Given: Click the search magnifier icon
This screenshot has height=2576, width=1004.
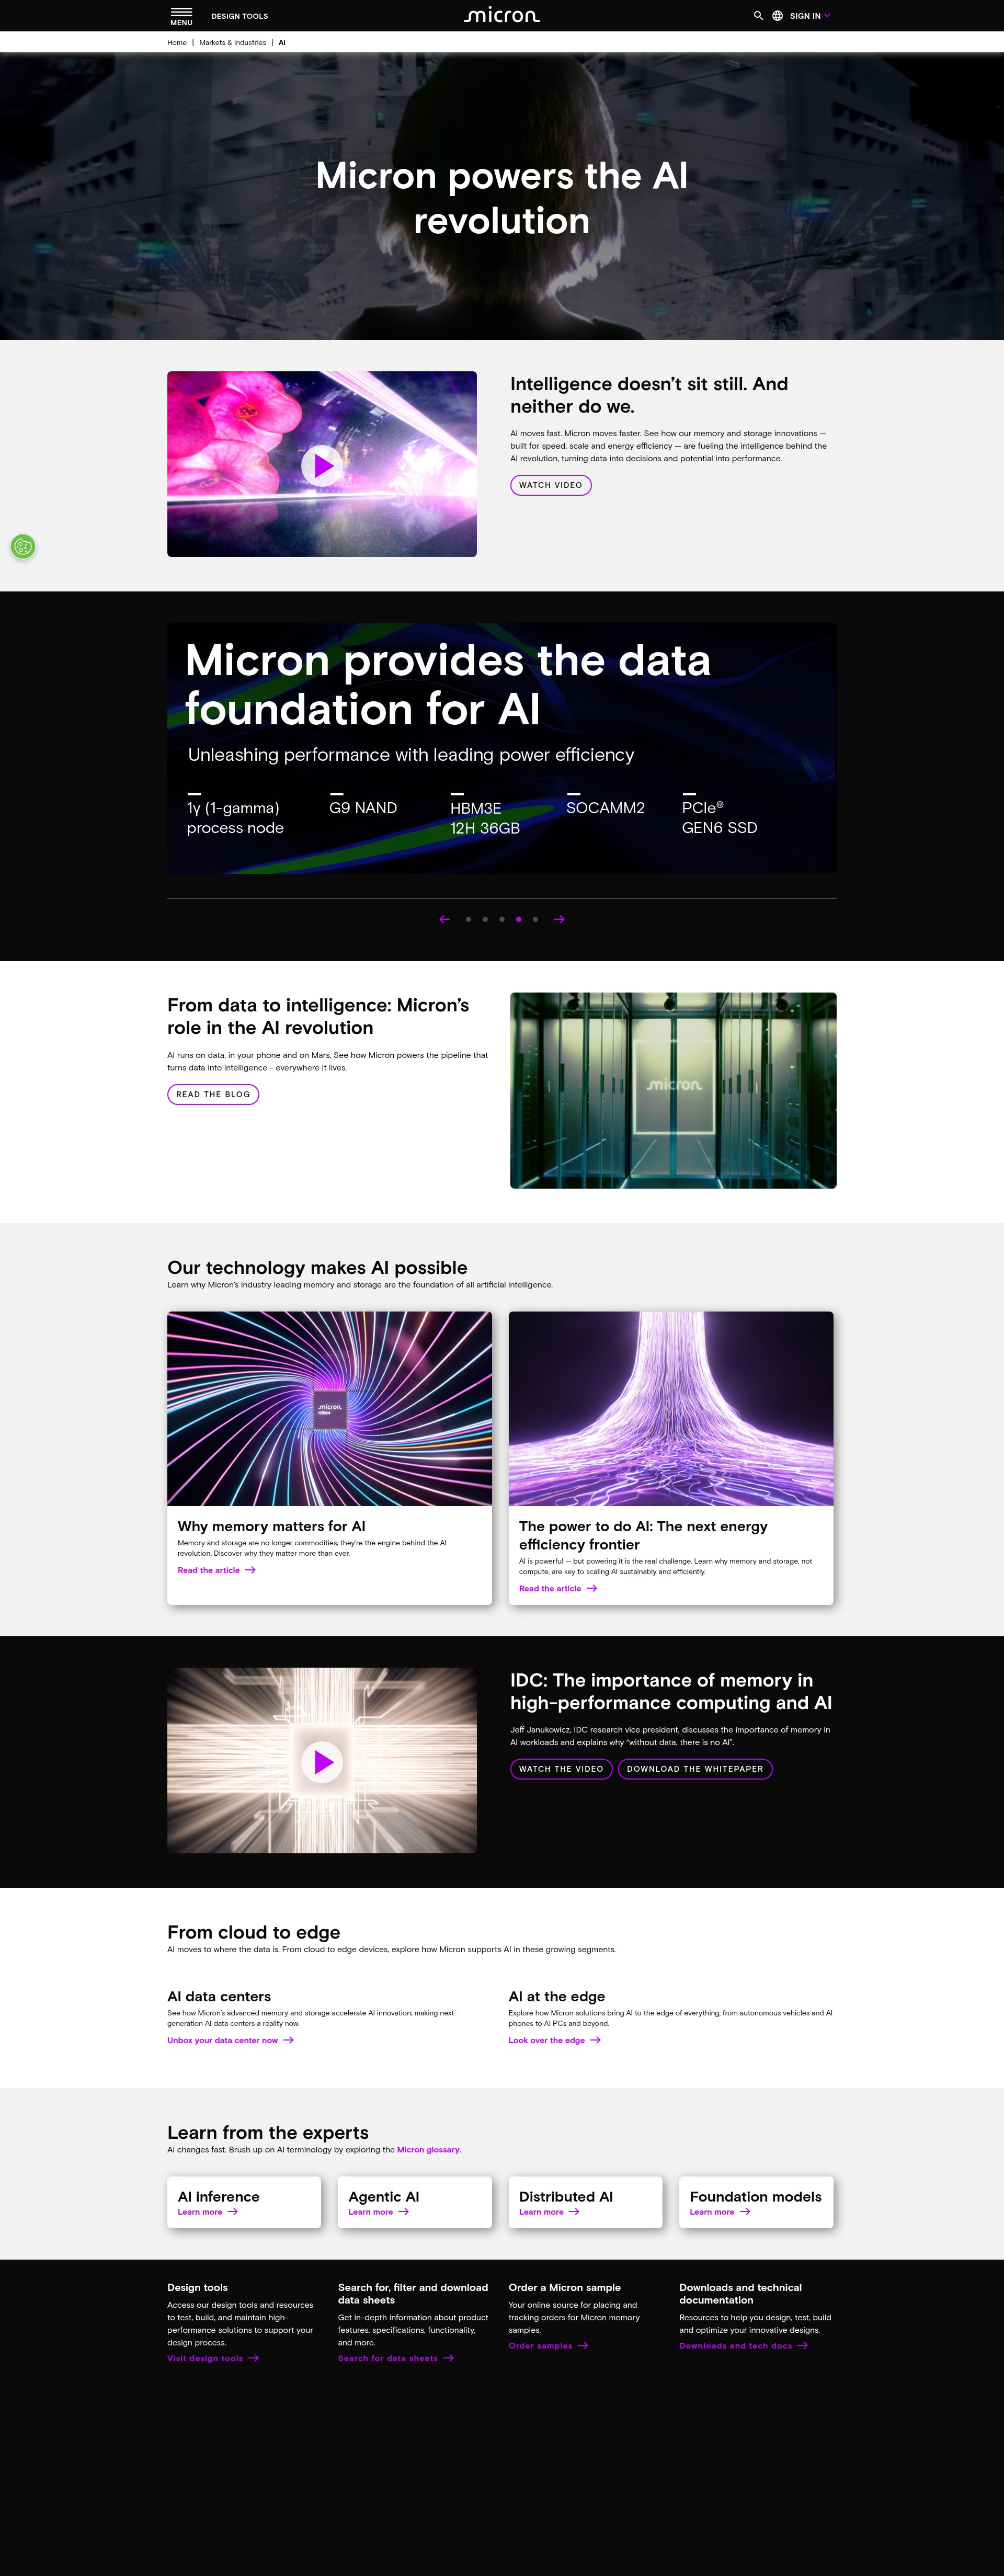Looking at the screenshot, I should pos(758,16).
